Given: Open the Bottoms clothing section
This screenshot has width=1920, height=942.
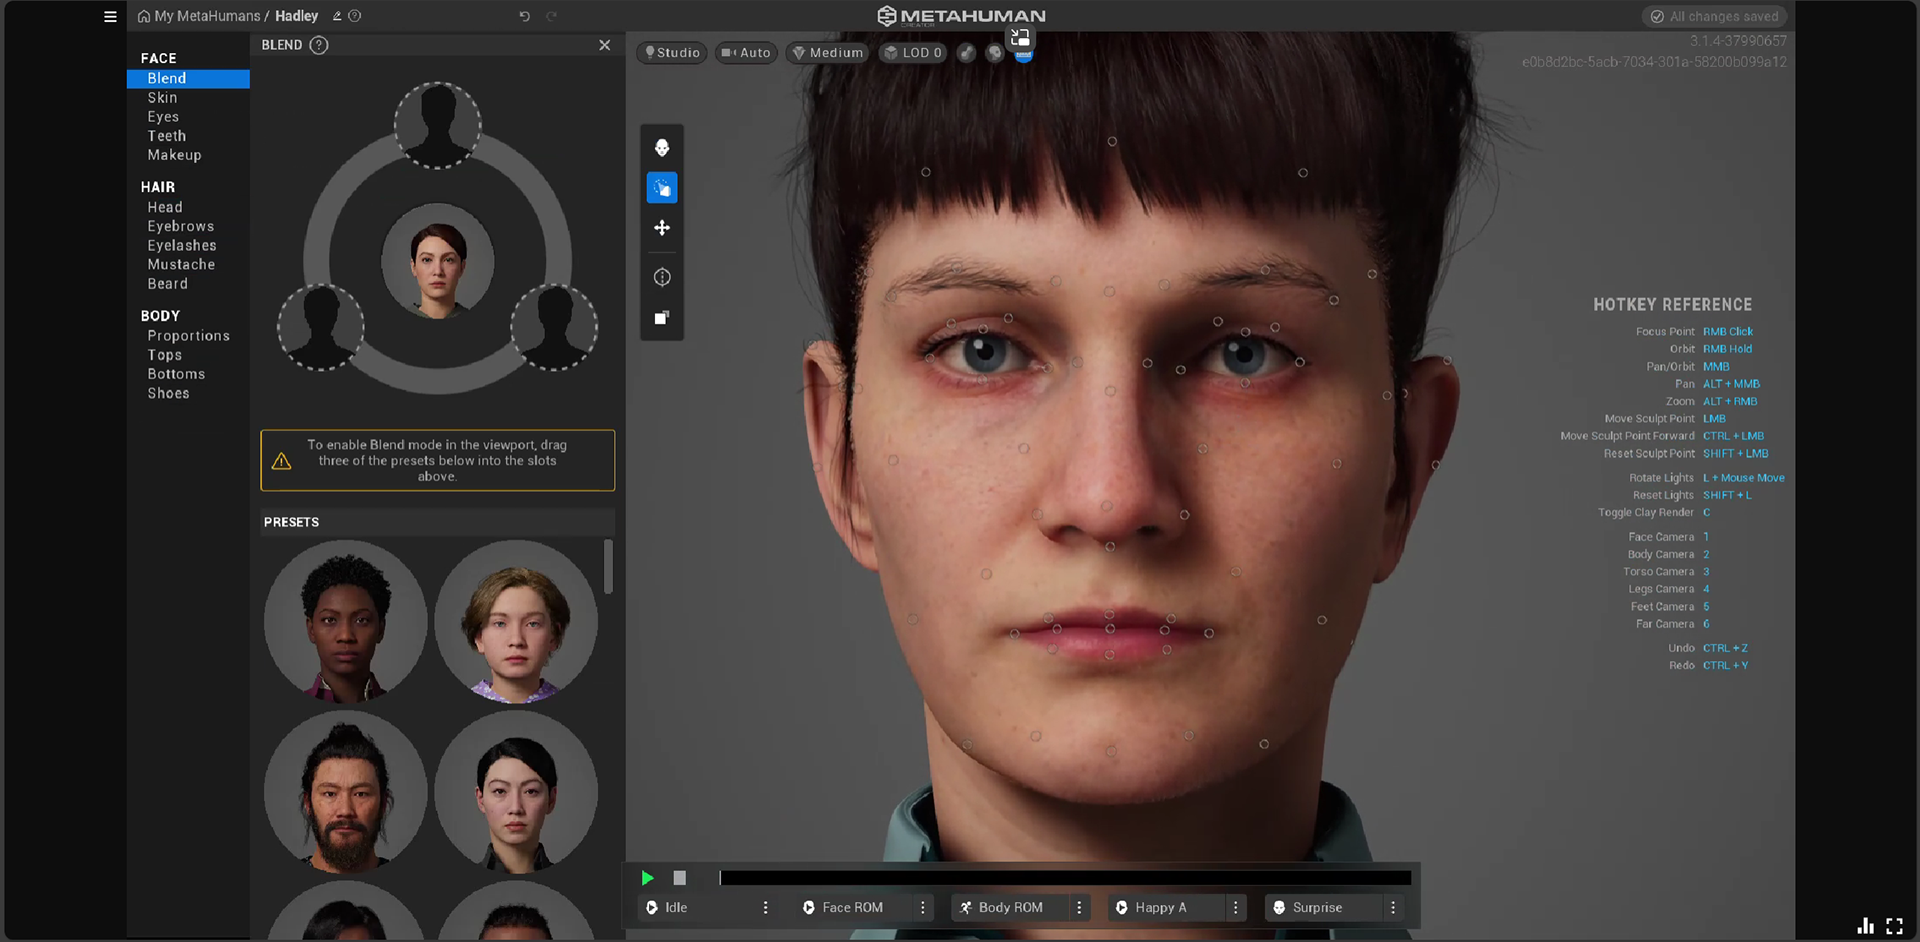Looking at the screenshot, I should (x=177, y=374).
